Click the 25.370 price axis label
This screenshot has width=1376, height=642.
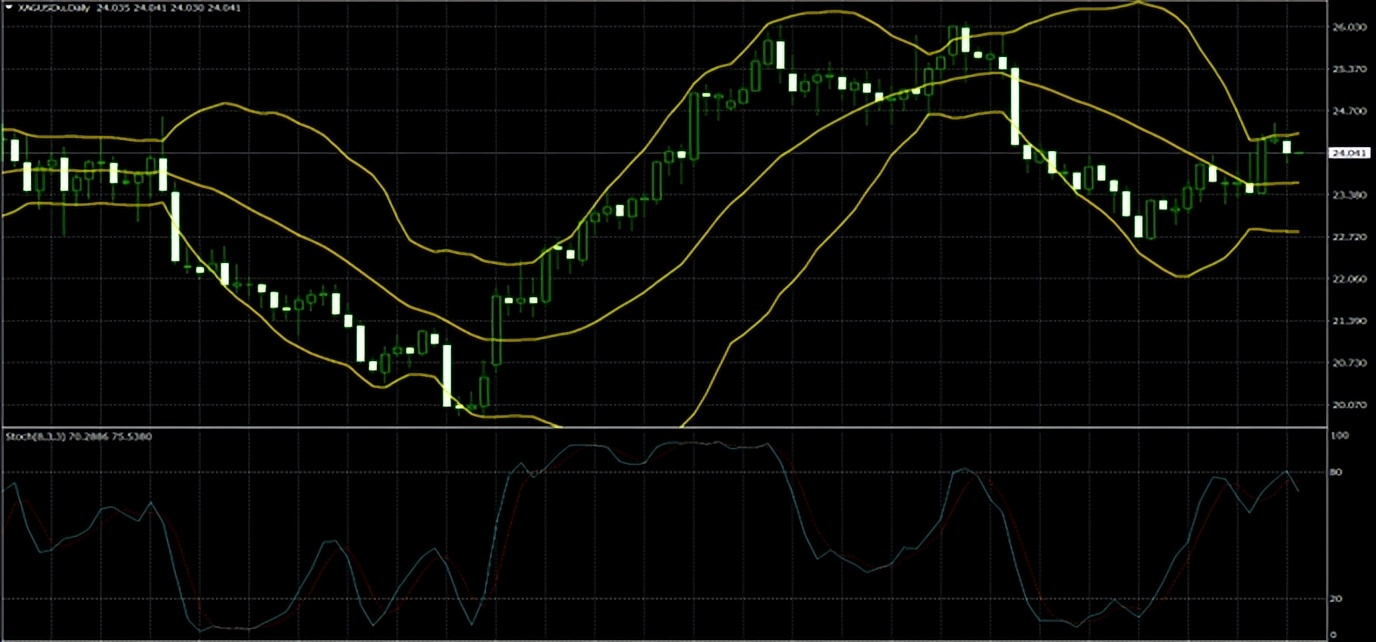[1349, 69]
